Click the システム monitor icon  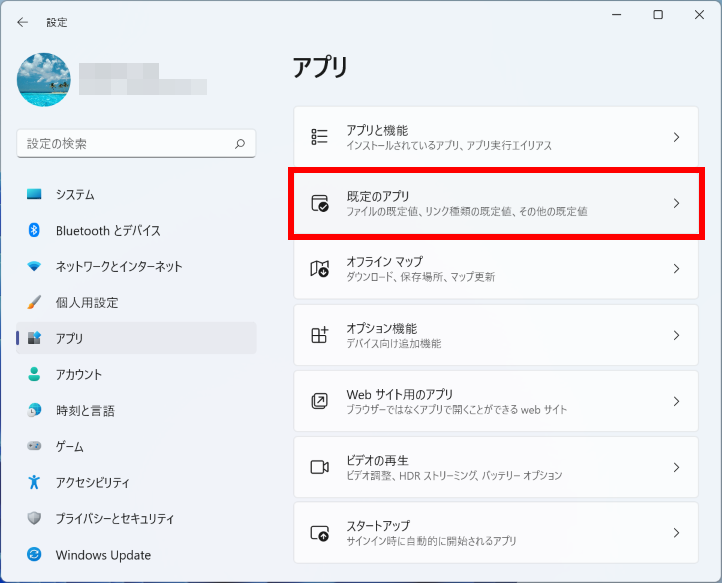(x=34, y=194)
